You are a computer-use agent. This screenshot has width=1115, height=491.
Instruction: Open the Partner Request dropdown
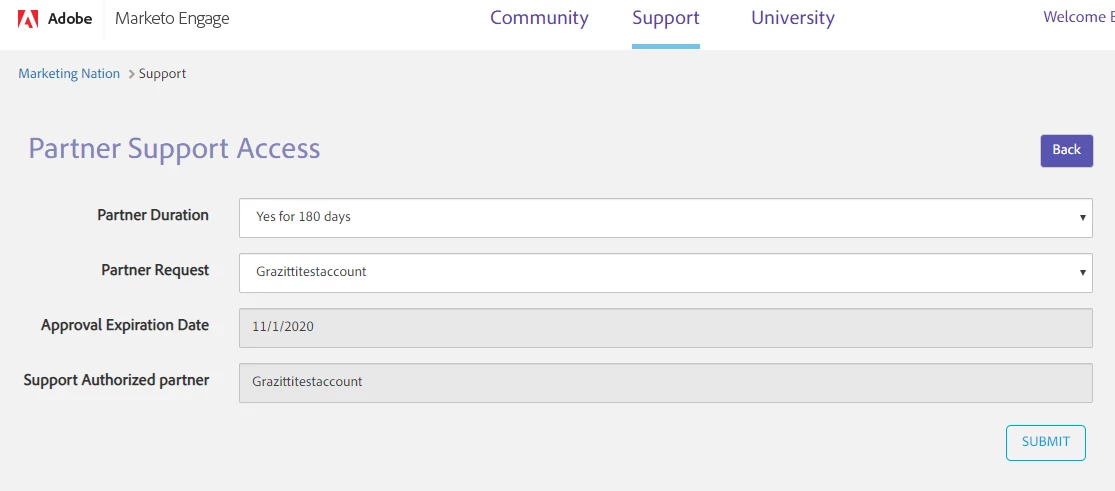click(x=666, y=273)
